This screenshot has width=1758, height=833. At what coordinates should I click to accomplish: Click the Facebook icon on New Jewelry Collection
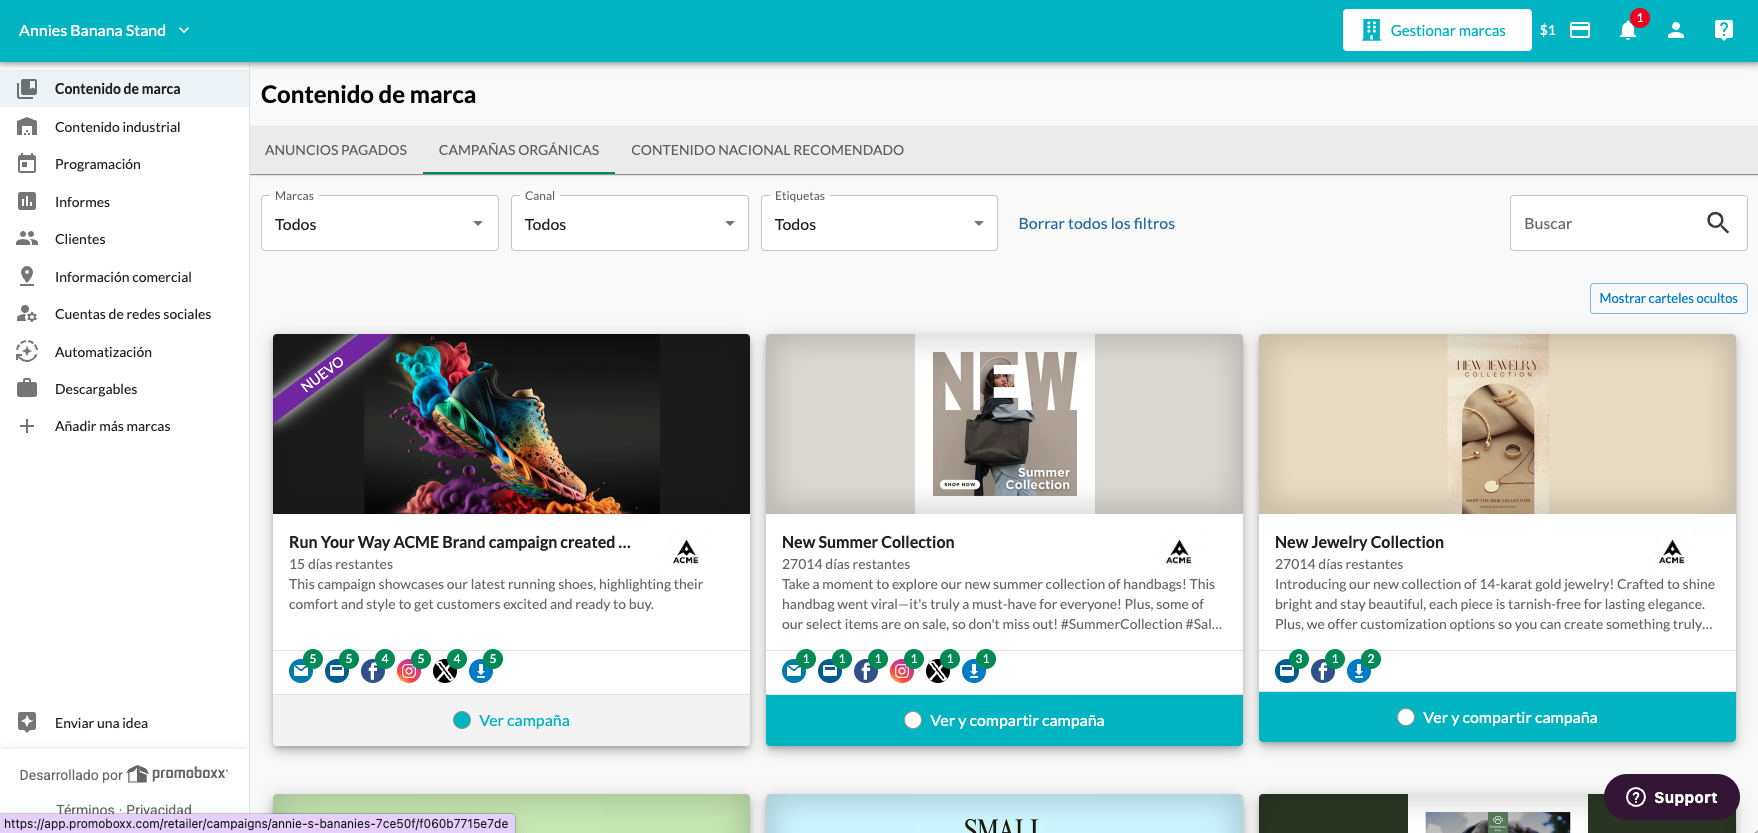click(x=1323, y=671)
